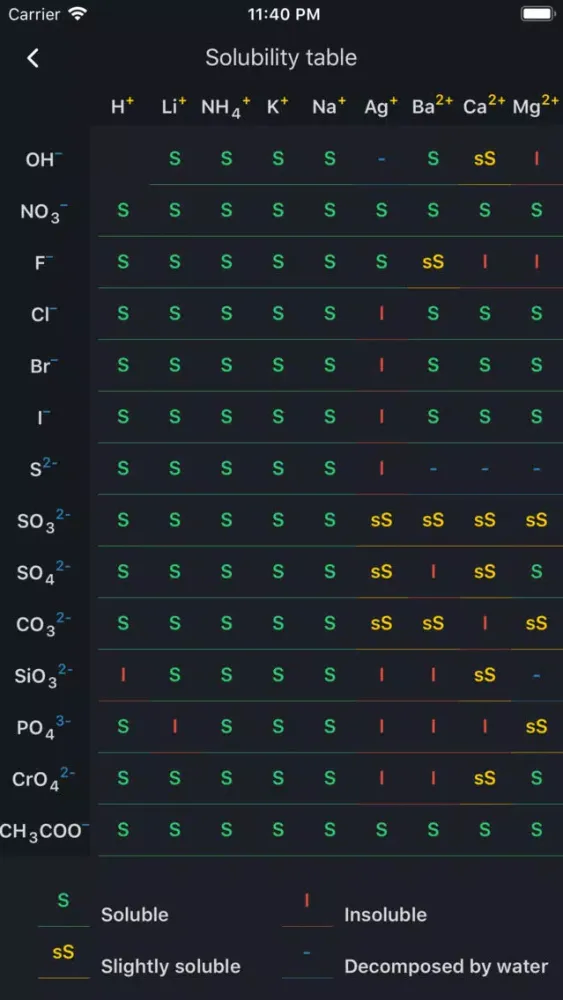This screenshot has width=563, height=1000.
Task: Tap the yellow sS legend symbol
Action: pos(63,952)
